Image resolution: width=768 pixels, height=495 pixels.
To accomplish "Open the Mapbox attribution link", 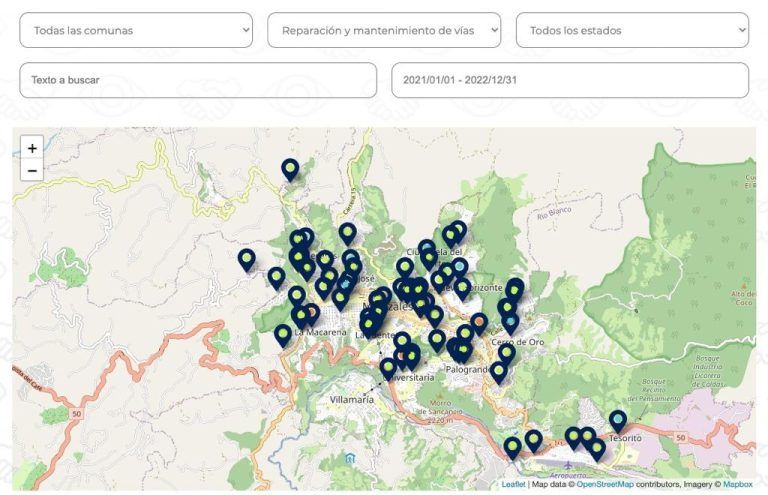I will (738, 484).
